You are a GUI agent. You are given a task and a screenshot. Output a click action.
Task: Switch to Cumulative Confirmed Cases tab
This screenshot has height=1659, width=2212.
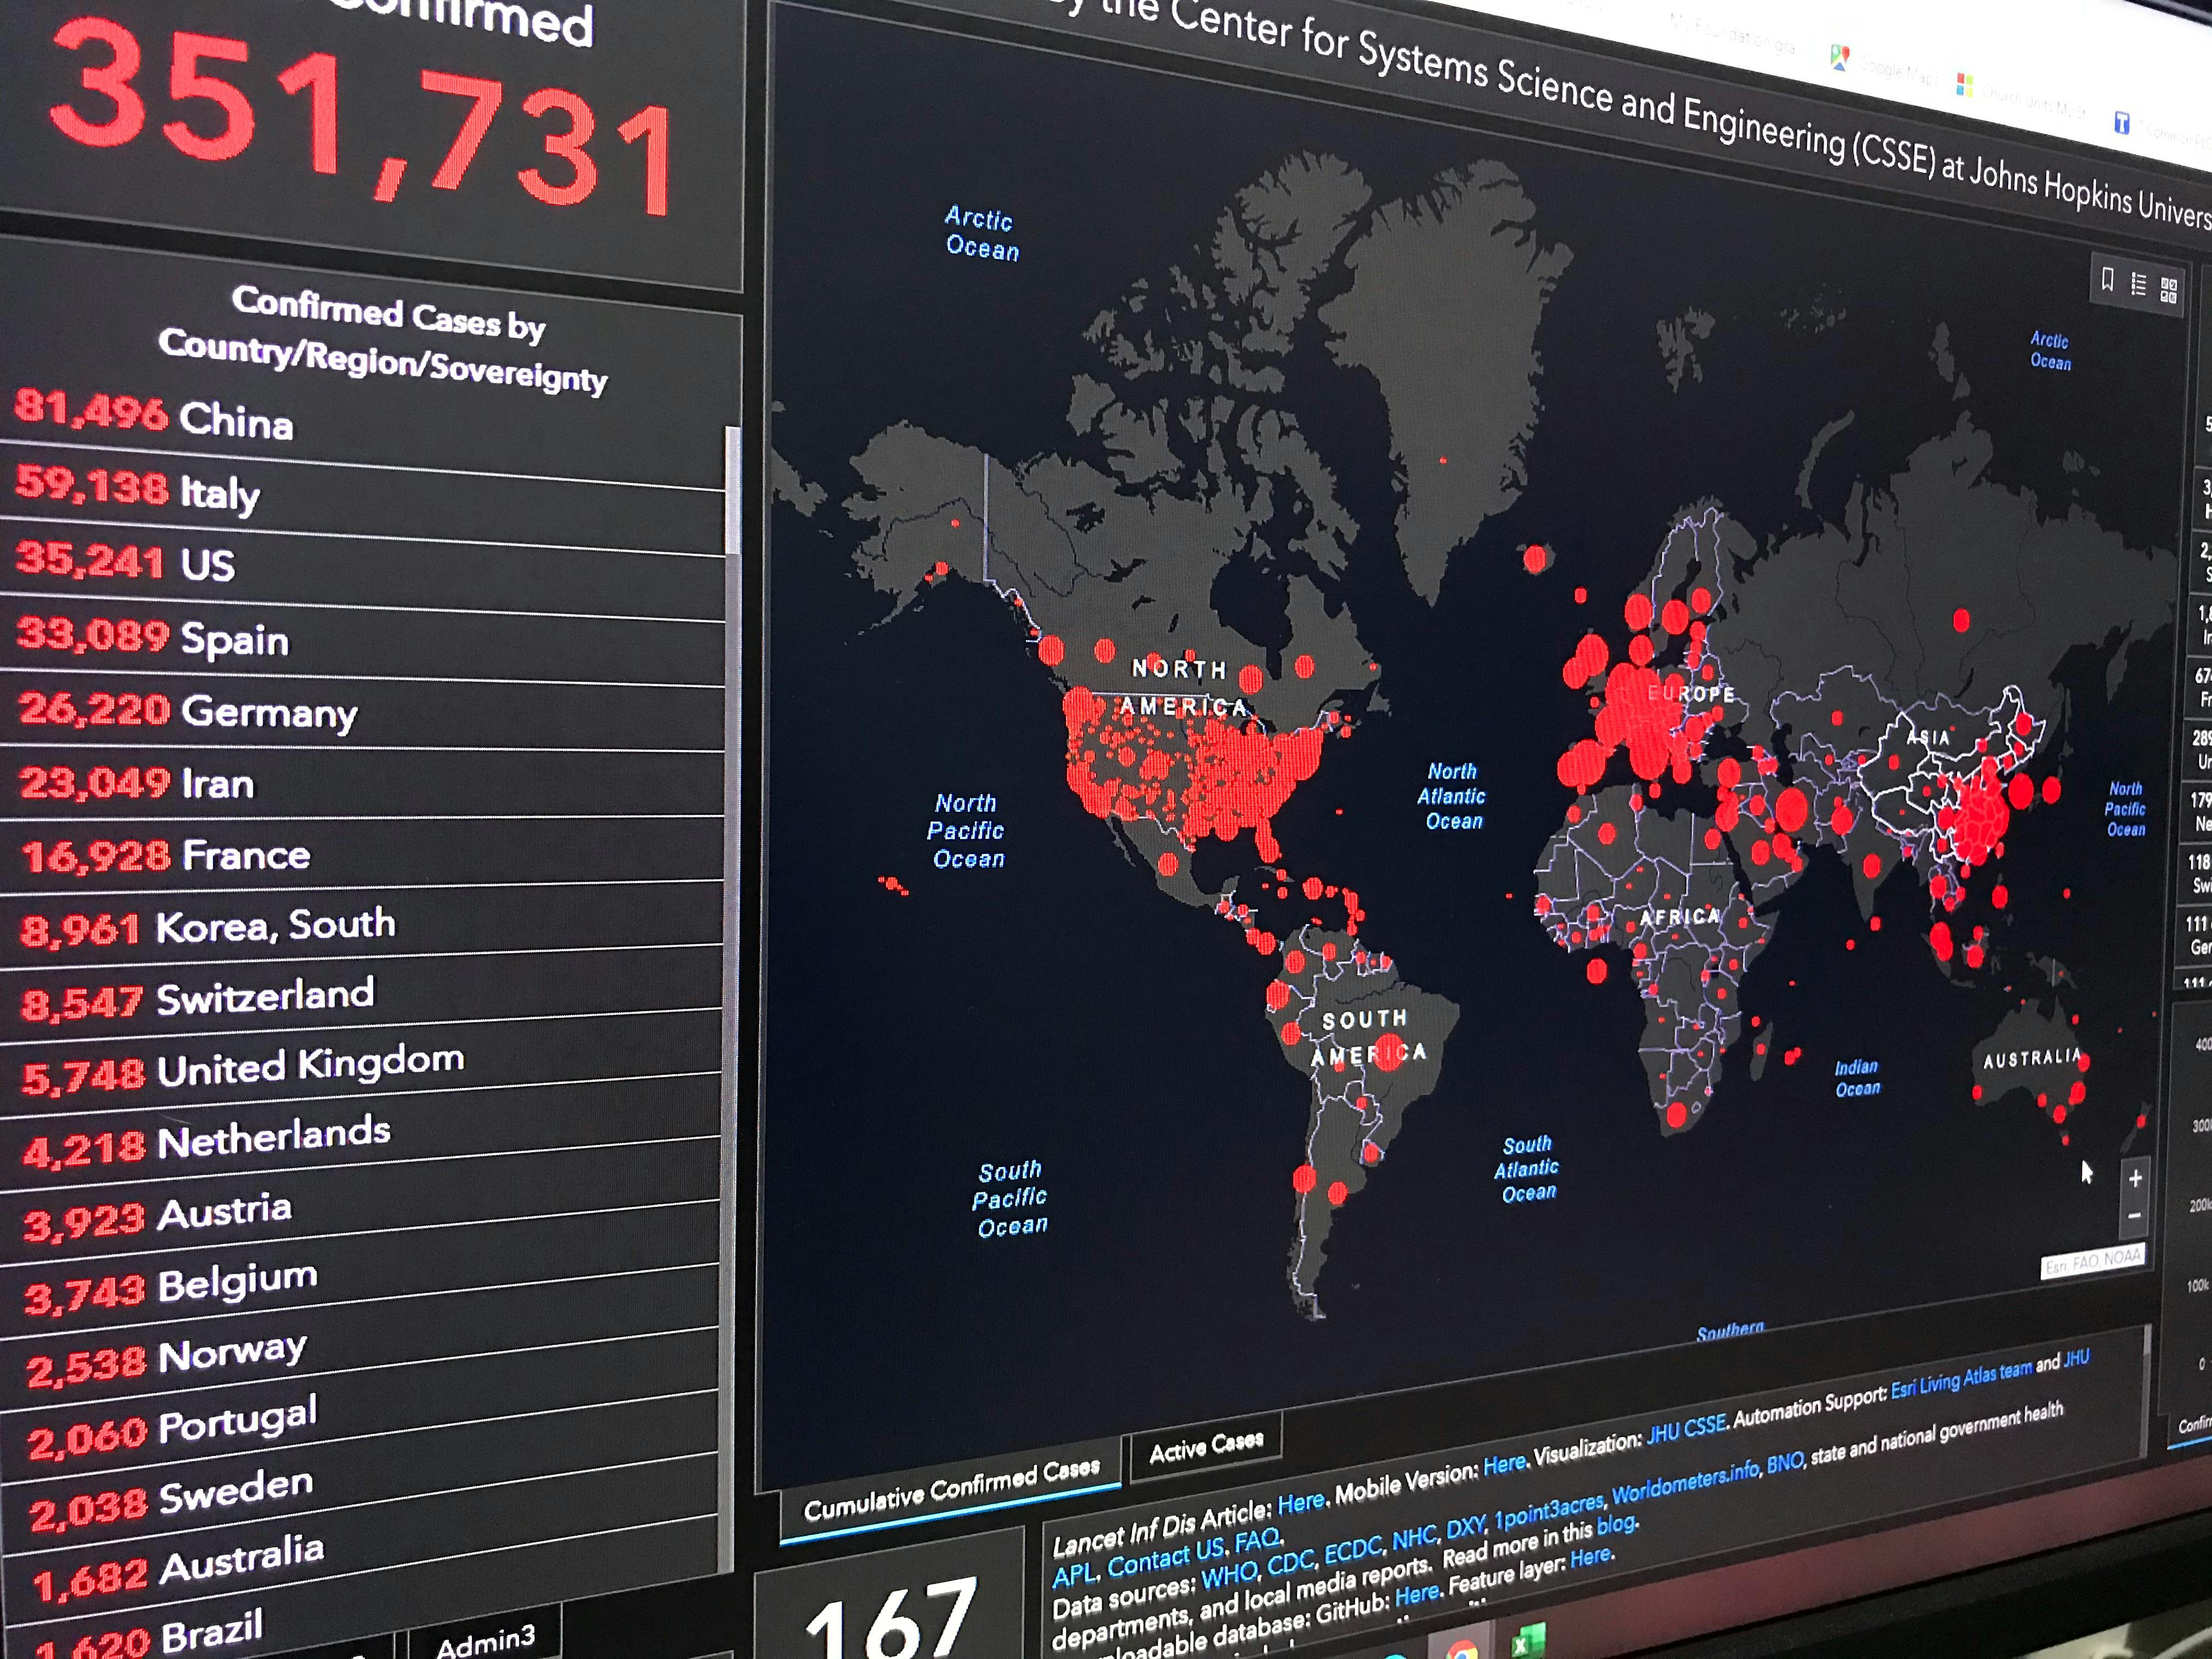(951, 1488)
